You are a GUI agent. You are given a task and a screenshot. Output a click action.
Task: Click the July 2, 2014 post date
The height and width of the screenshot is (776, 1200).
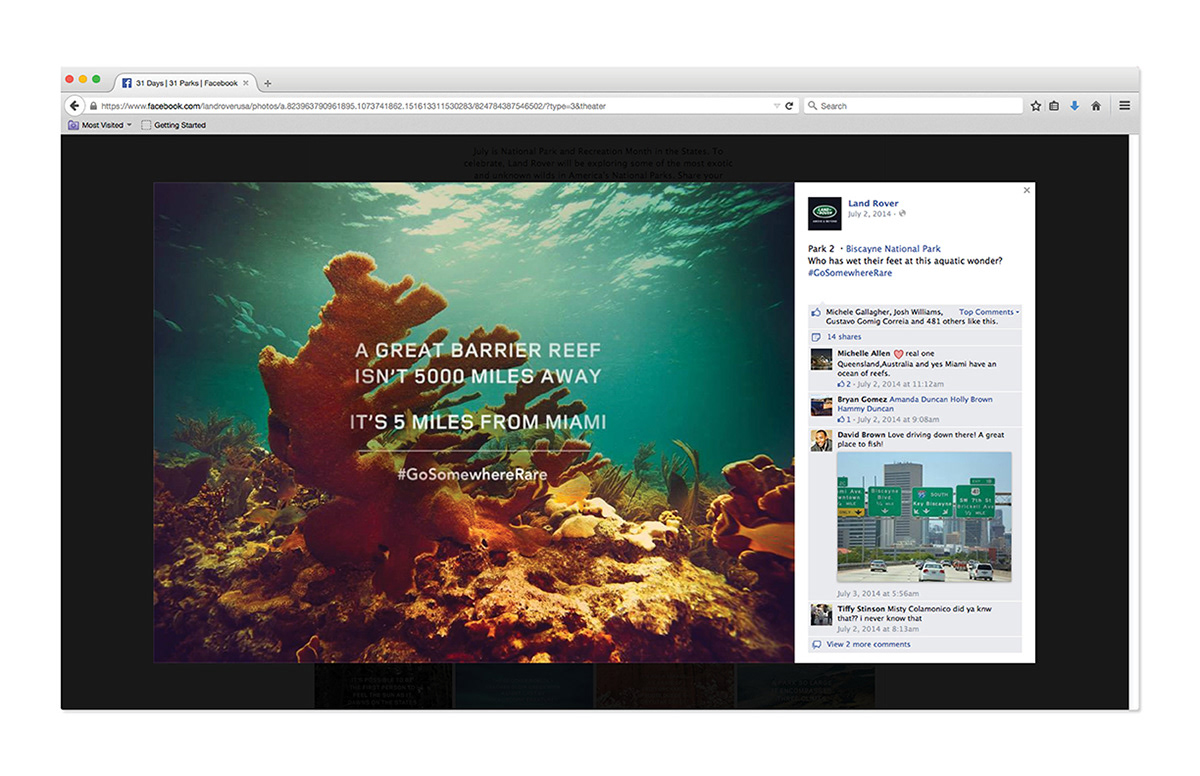(x=869, y=213)
